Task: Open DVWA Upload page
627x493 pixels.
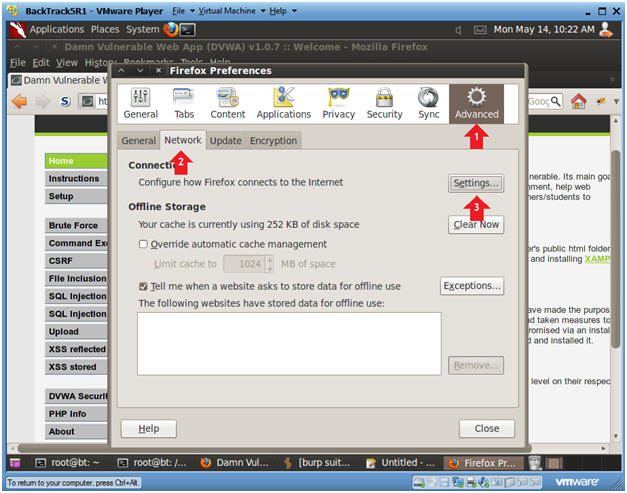Action: click(x=76, y=331)
